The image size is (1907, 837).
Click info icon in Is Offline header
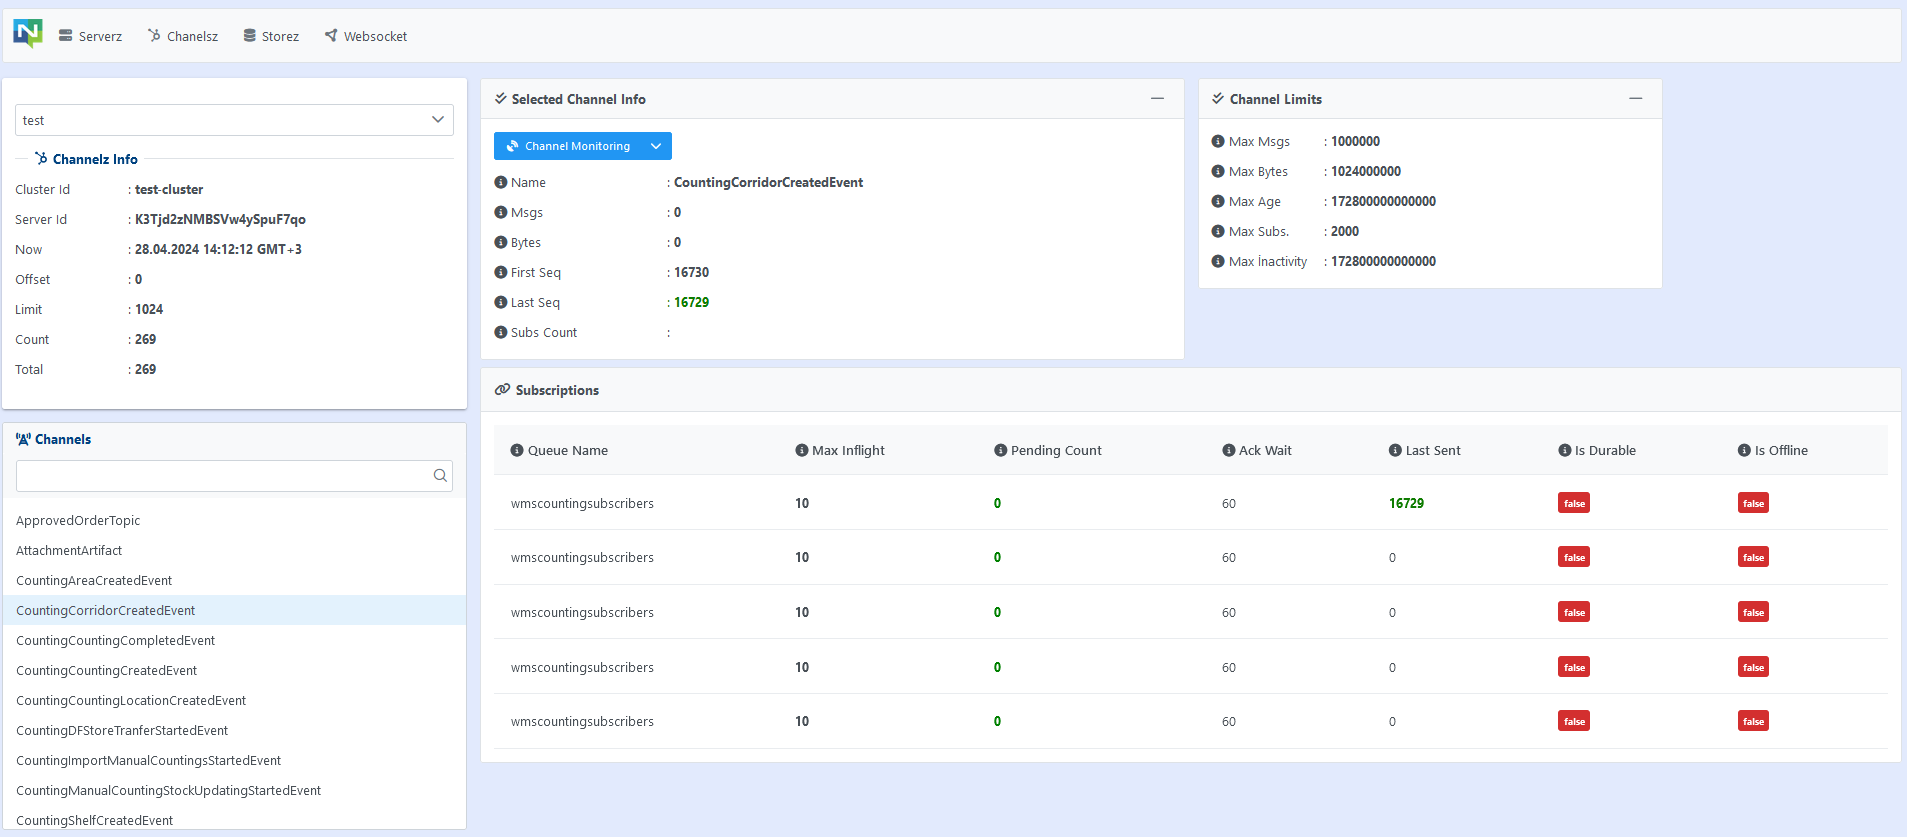coord(1744,450)
